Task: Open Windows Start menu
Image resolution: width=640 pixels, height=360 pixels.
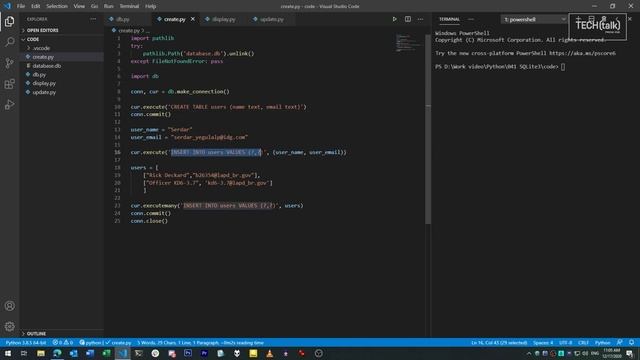Action: pos(8,353)
